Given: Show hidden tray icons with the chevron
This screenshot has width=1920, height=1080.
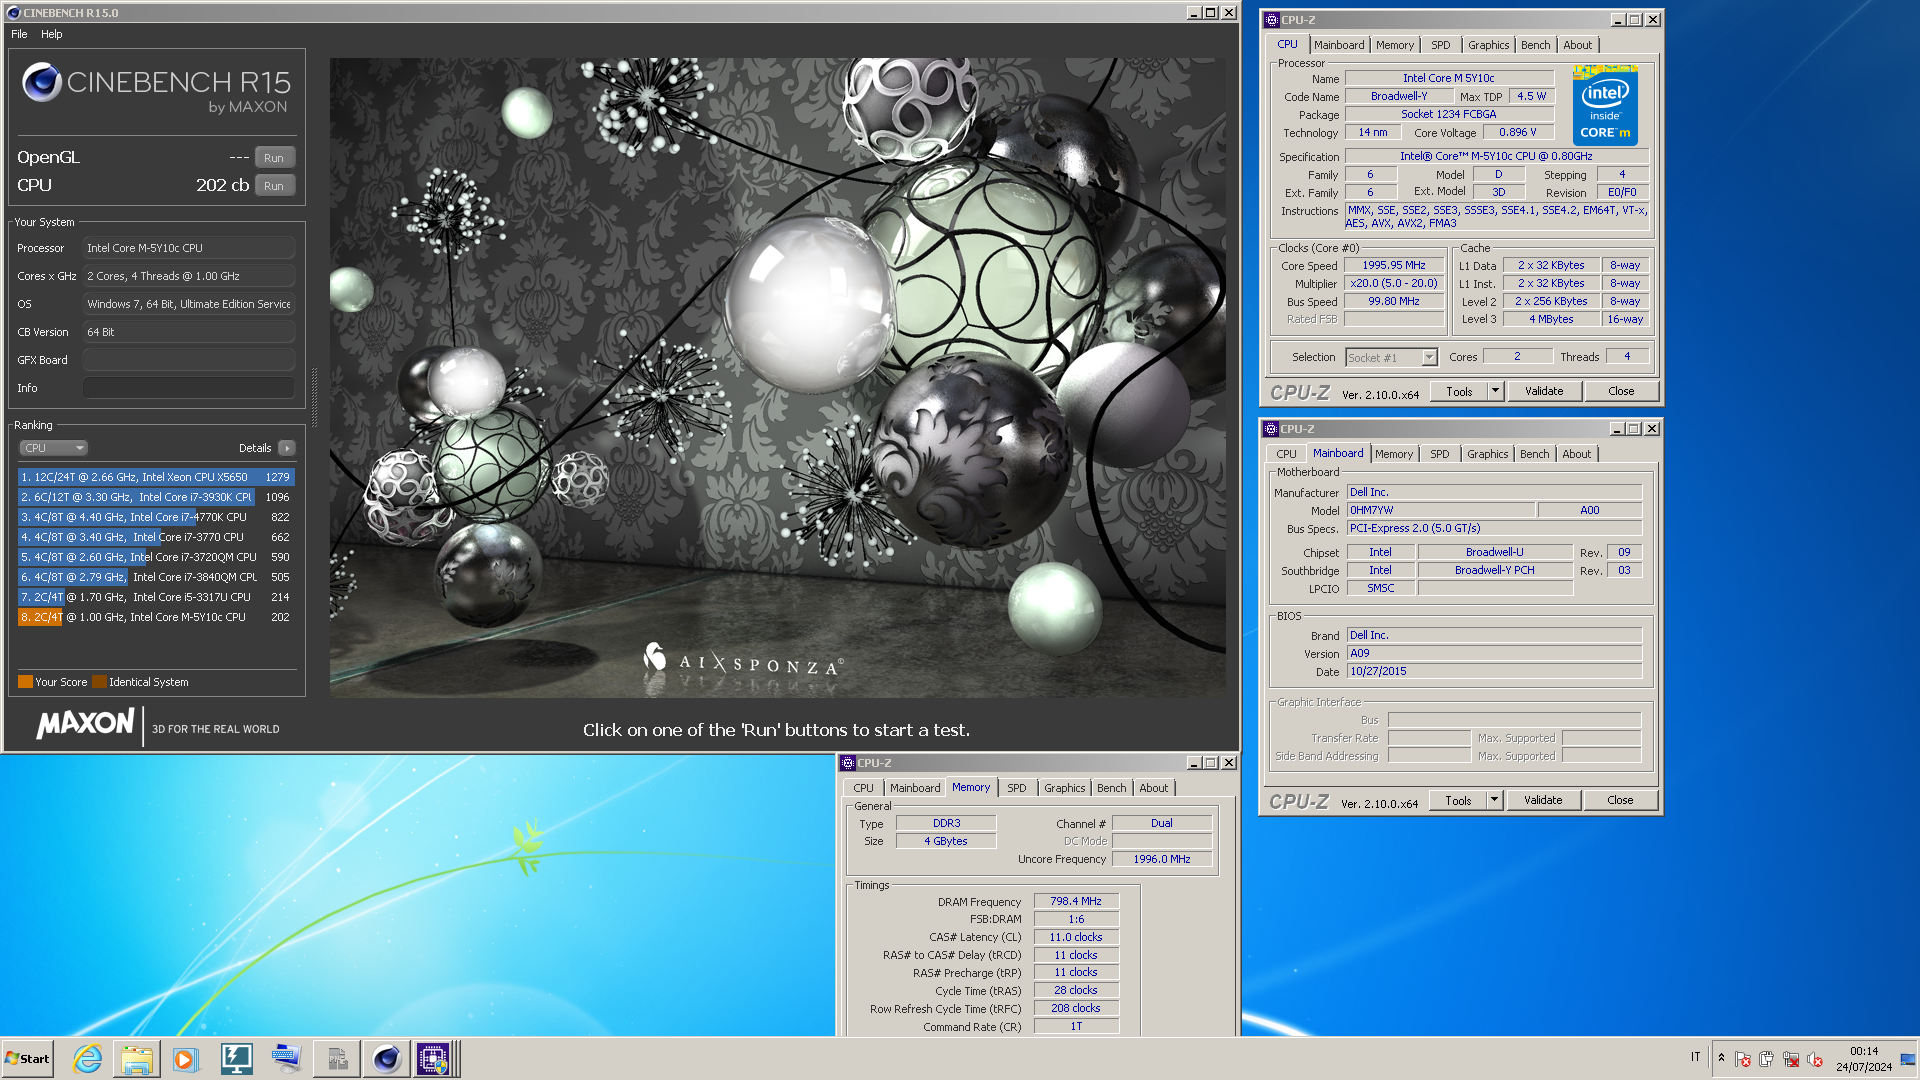Looking at the screenshot, I should click(1721, 1058).
